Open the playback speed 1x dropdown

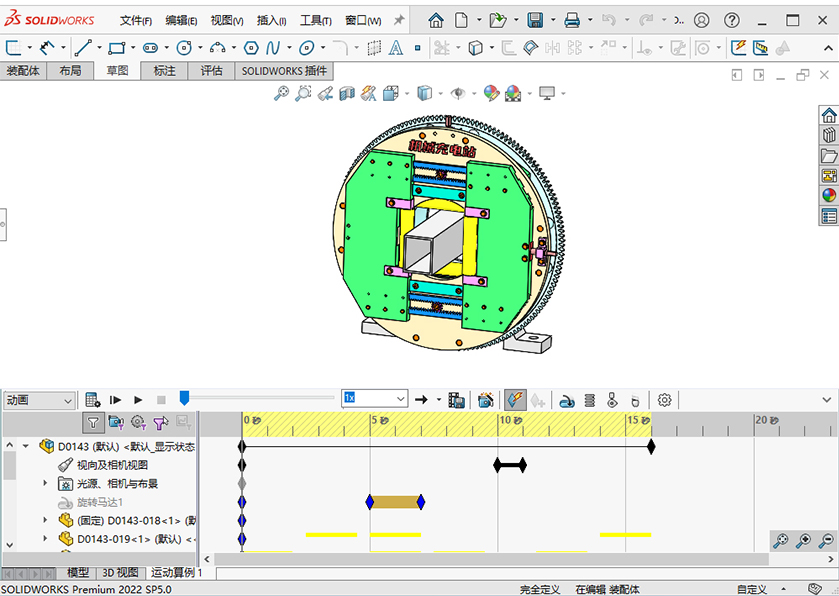[x=399, y=399]
